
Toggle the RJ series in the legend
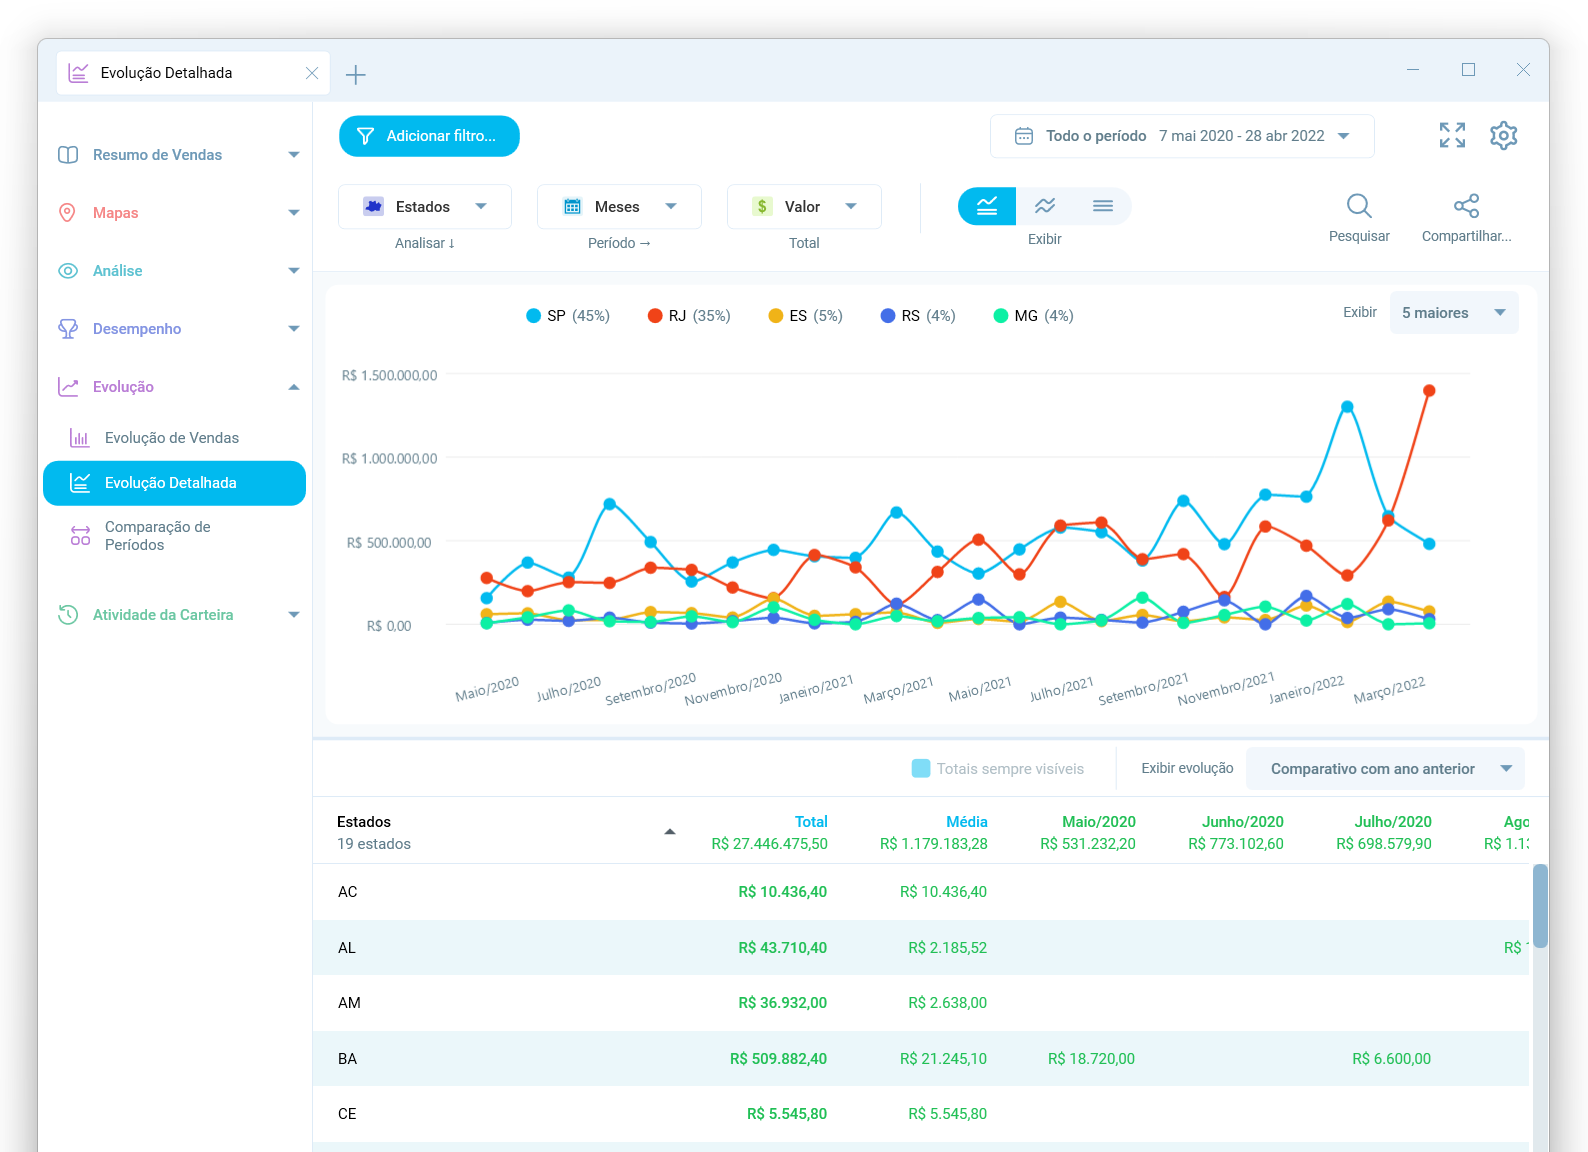click(689, 316)
